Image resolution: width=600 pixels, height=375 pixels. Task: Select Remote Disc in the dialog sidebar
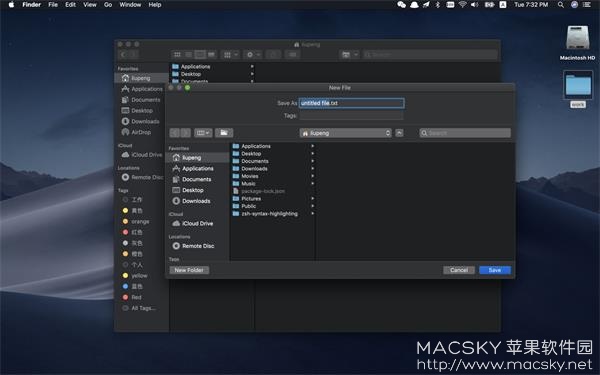coord(197,246)
